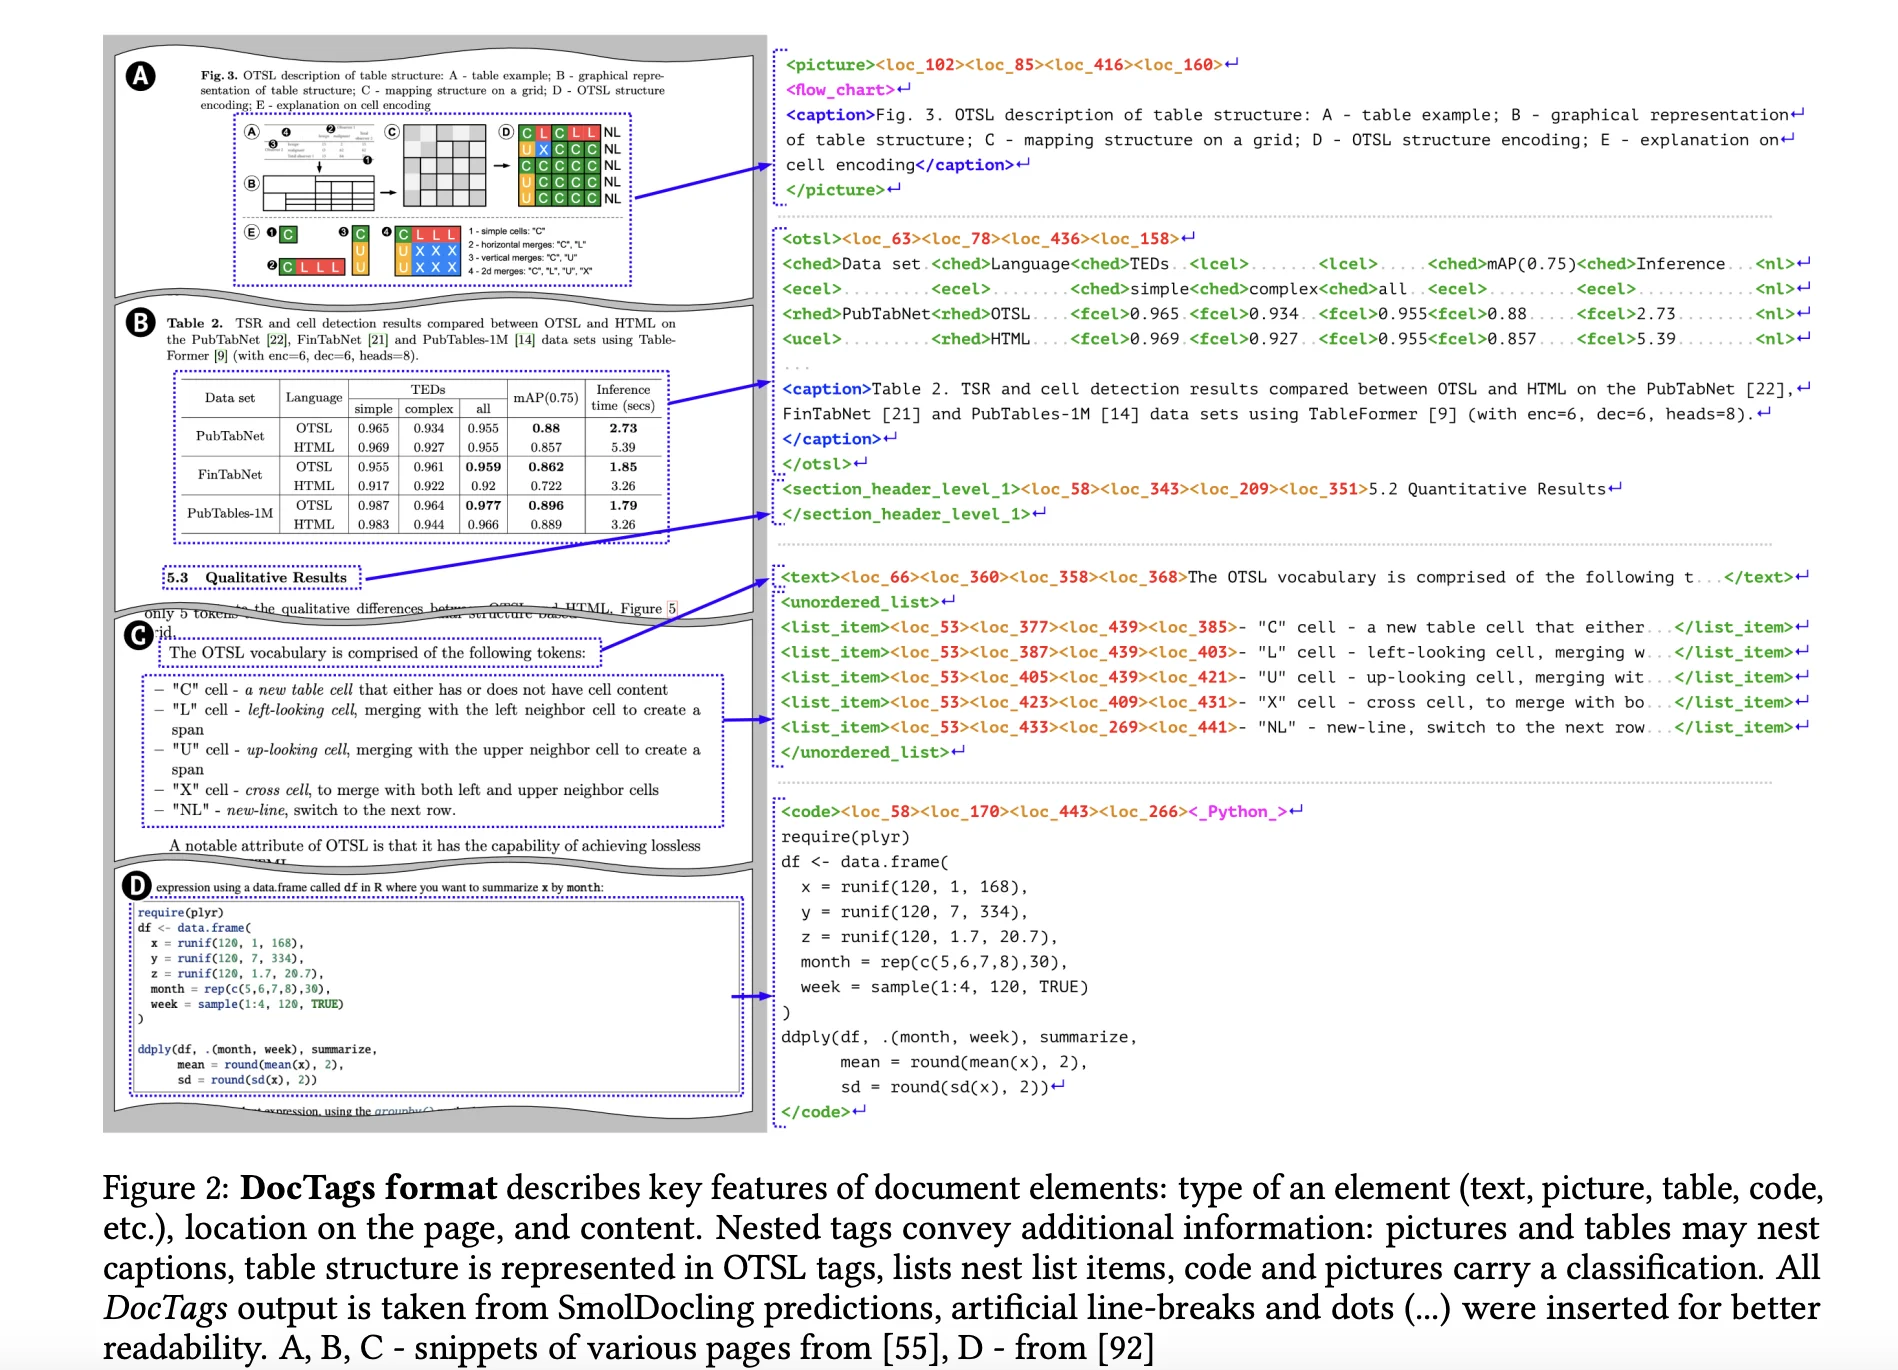Select the opening <picture> tag
Screen dimensions: 1898x1370
coord(830,65)
